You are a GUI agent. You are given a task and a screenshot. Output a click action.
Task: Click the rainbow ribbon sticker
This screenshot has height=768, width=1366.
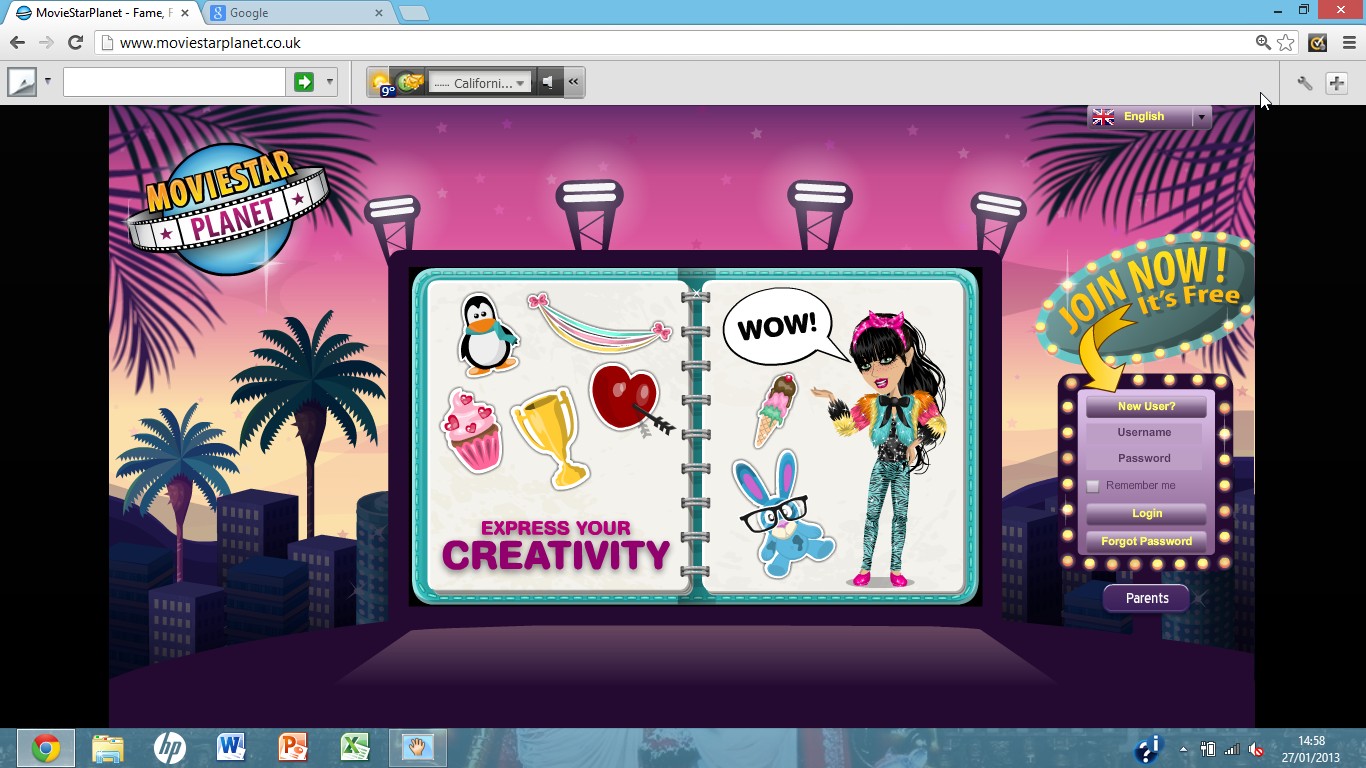[599, 323]
